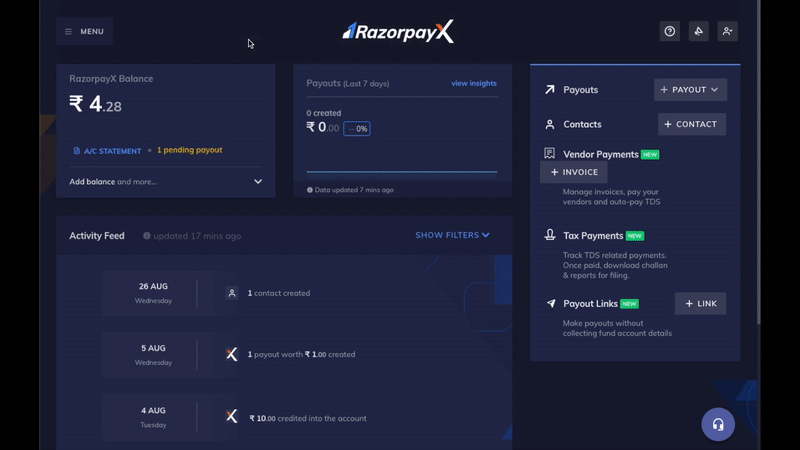Viewport: 800px width, 450px height.
Task: Click the Contacts person icon
Action: (x=549, y=124)
